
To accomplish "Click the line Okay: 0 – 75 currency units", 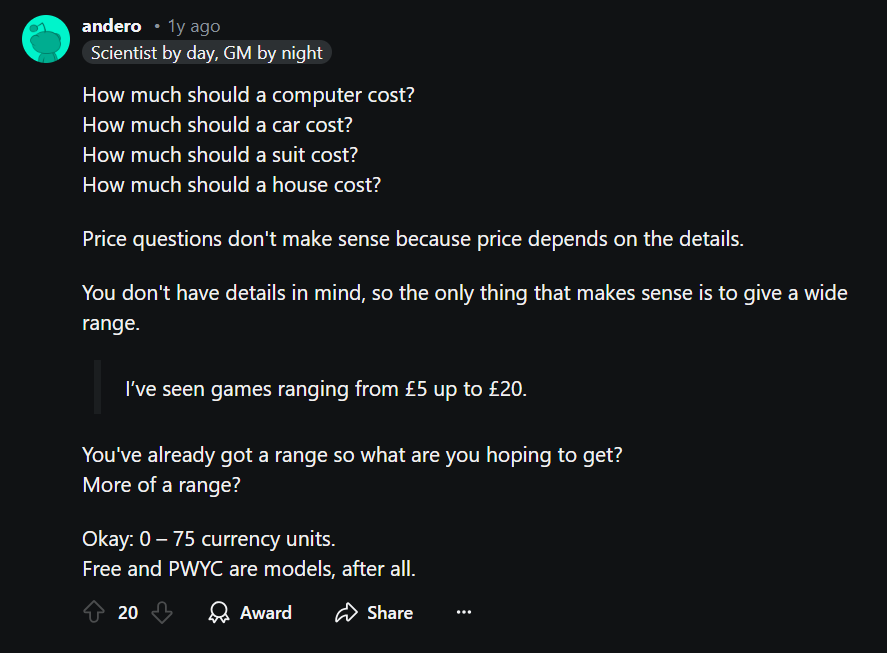I will [x=209, y=539].
